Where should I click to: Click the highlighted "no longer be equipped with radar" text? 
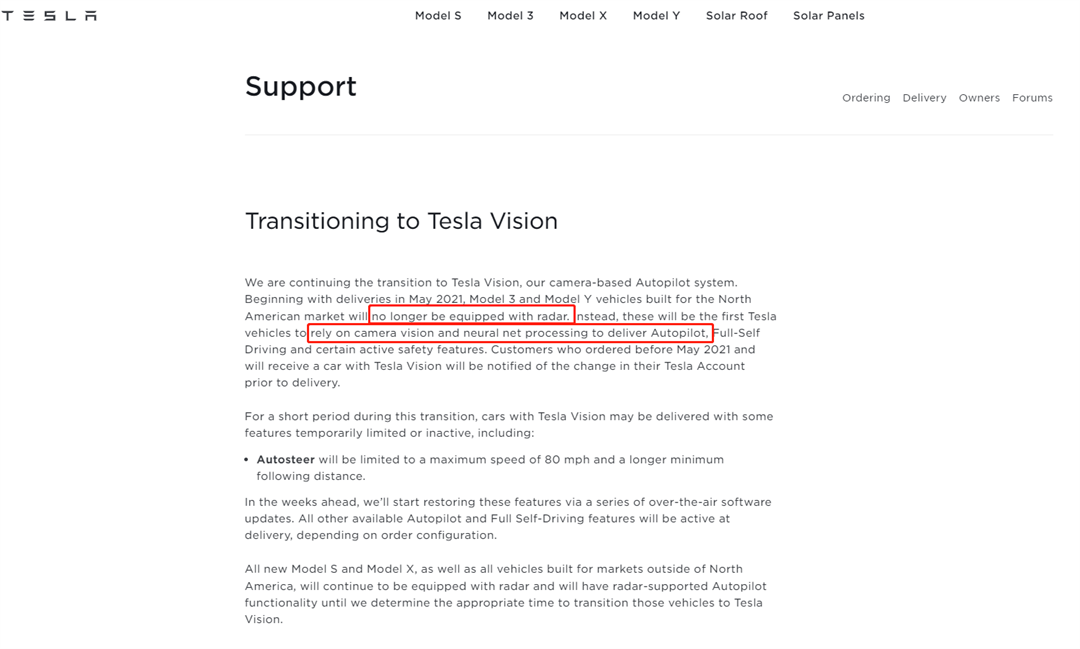pyautogui.click(x=471, y=316)
